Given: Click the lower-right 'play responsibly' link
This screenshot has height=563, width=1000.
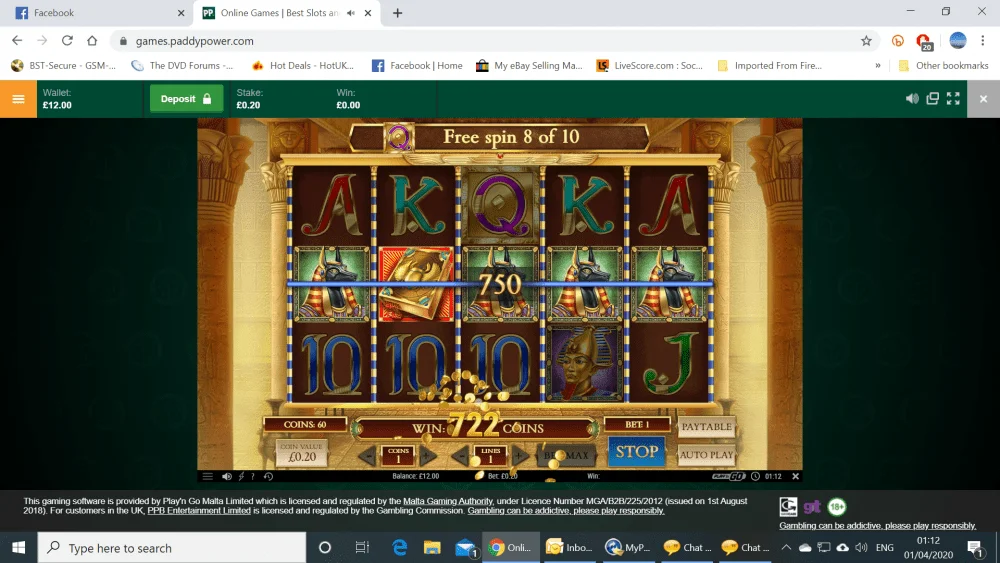Looking at the screenshot, I should [878, 526].
